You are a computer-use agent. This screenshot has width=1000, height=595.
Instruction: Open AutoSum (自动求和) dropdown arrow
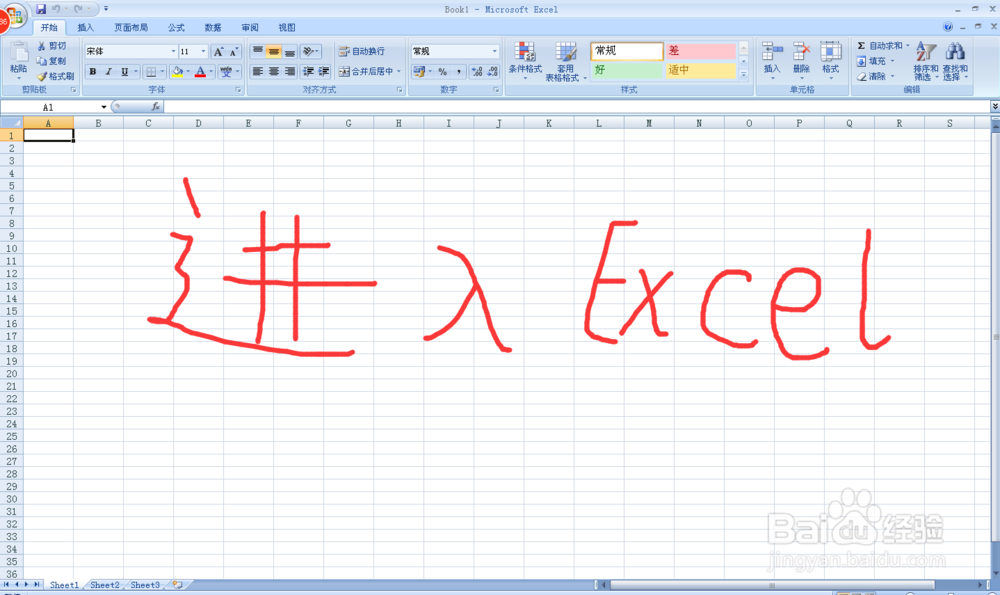coord(908,46)
